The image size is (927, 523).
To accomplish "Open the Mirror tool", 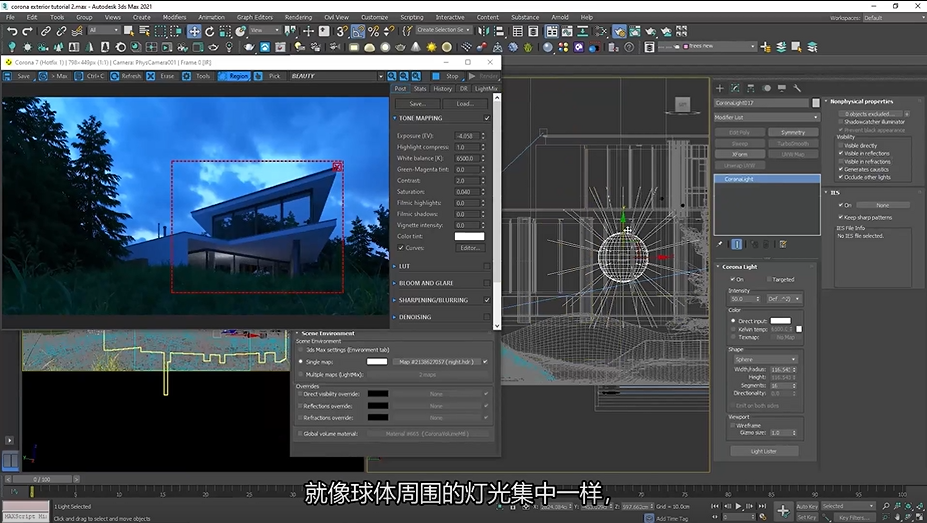I will coord(484,31).
